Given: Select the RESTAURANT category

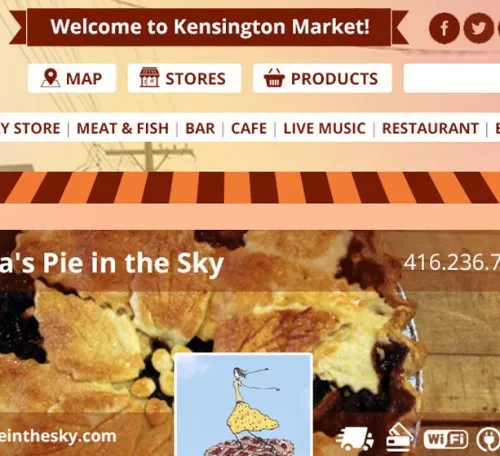Looking at the screenshot, I should (430, 129).
